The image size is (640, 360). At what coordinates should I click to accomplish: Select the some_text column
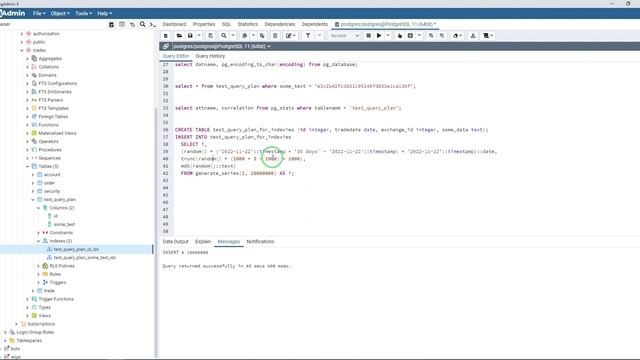click(64, 224)
